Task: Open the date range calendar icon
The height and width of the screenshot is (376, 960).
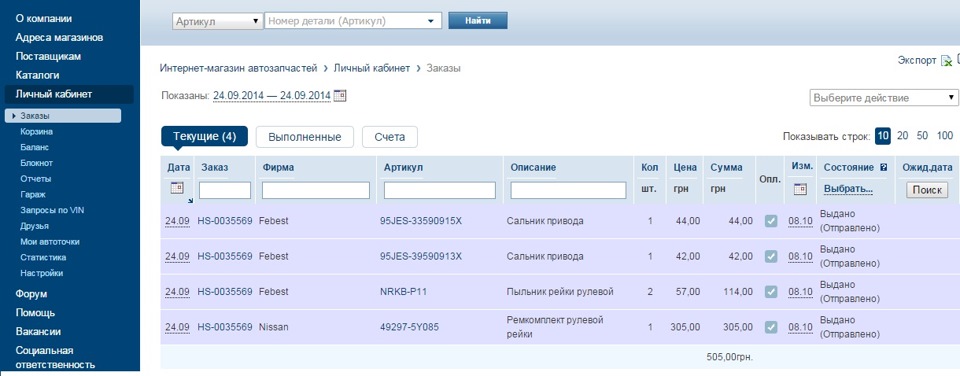Action: tap(340, 96)
